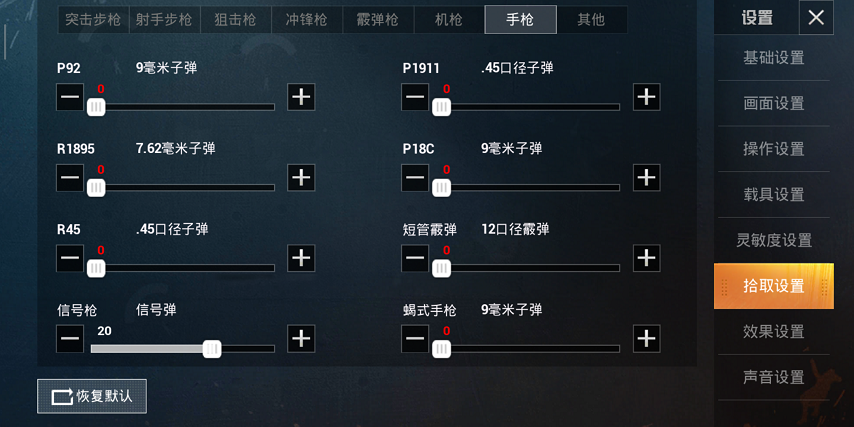Screen dimensions: 854x427
Task: Close the 设置 panel with X
Action: tap(816, 17)
